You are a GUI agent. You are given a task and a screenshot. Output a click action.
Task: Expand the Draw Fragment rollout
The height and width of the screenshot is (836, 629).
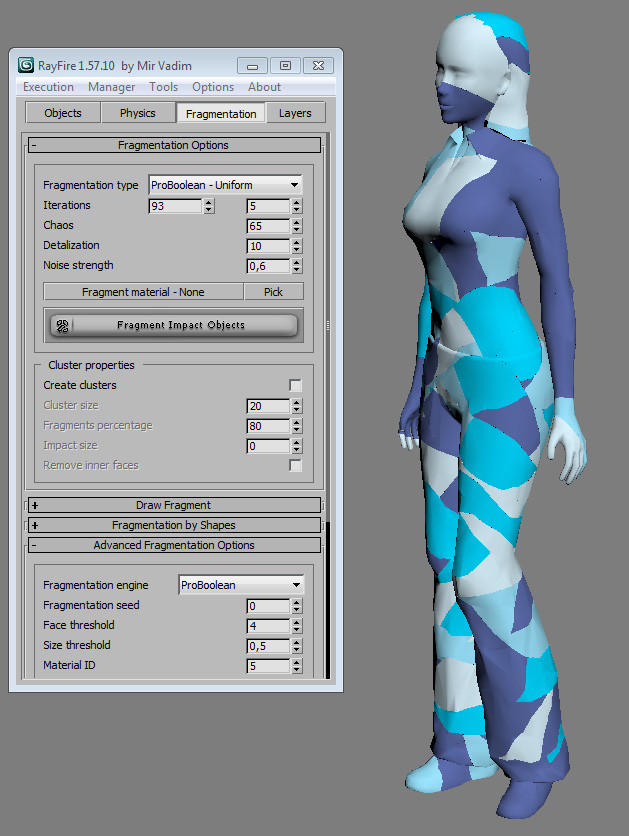point(174,505)
